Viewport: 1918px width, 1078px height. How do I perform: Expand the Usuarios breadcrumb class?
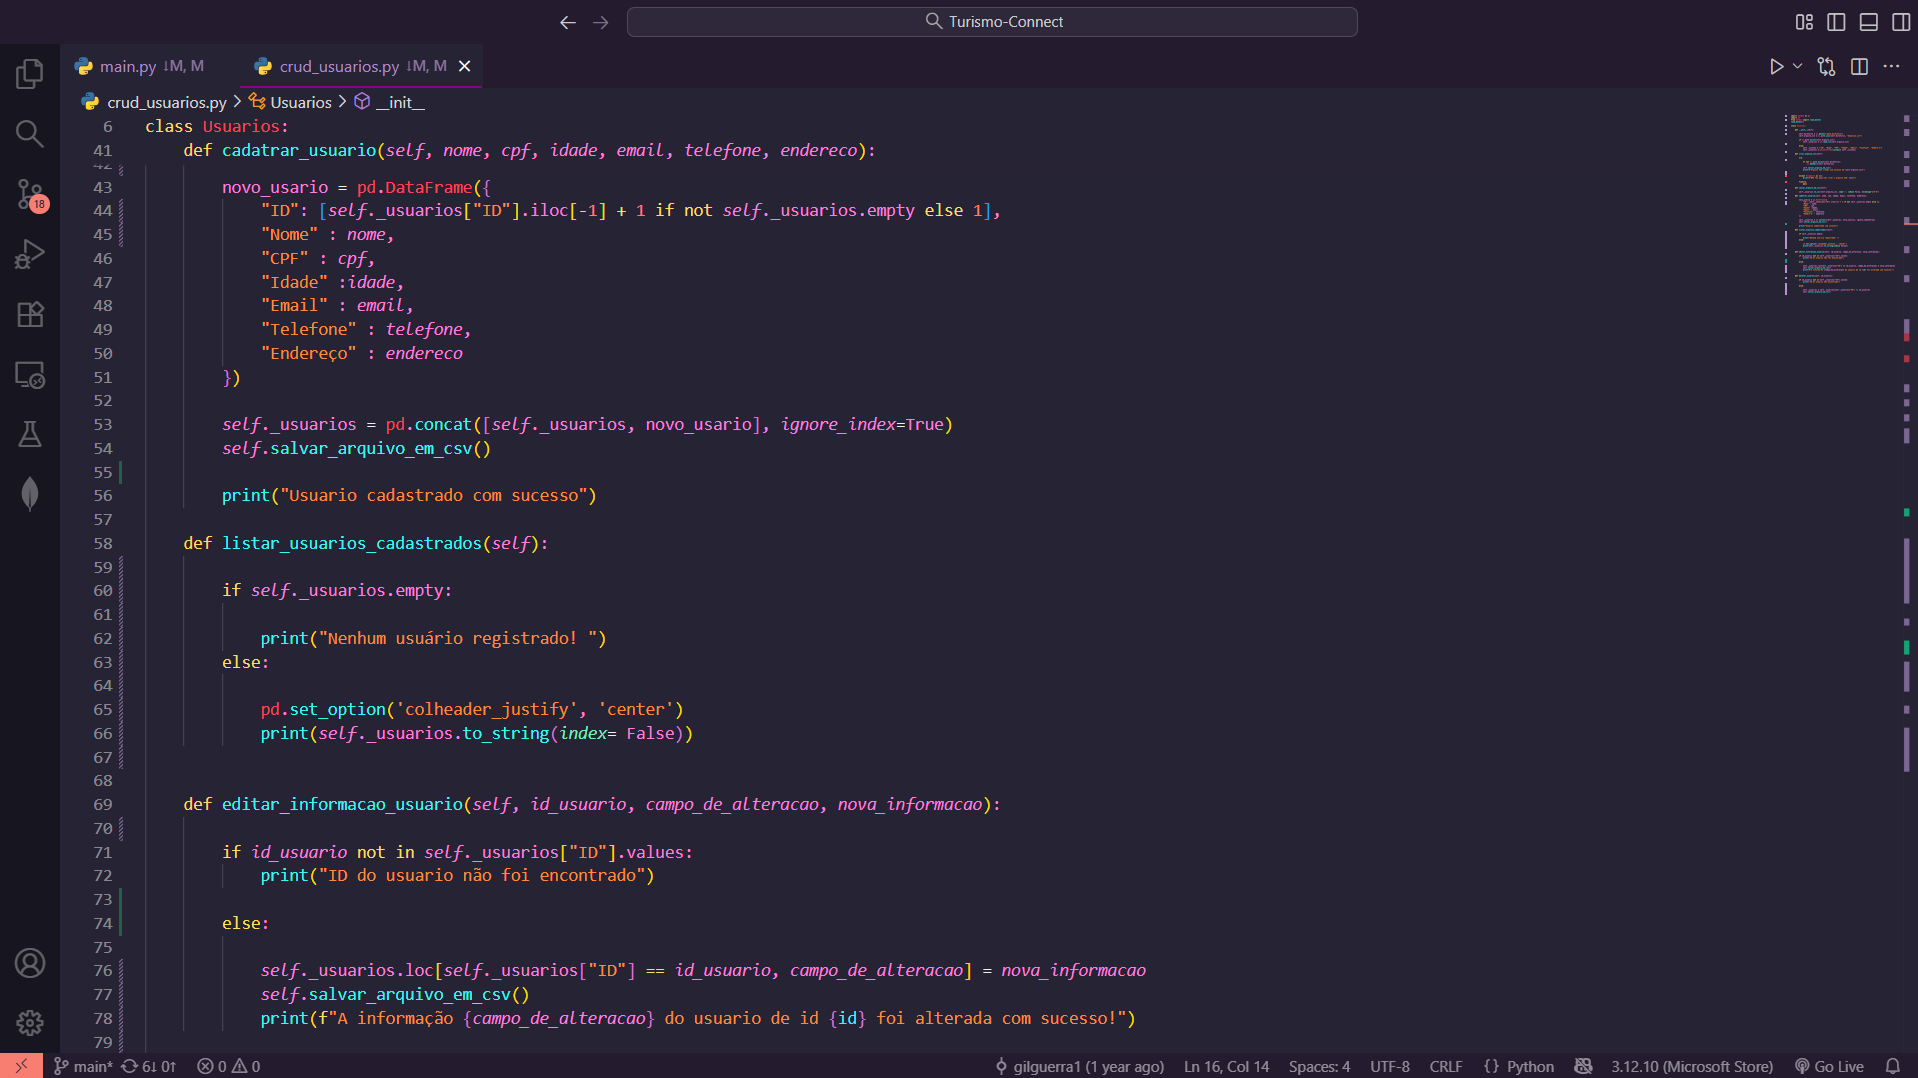300,102
